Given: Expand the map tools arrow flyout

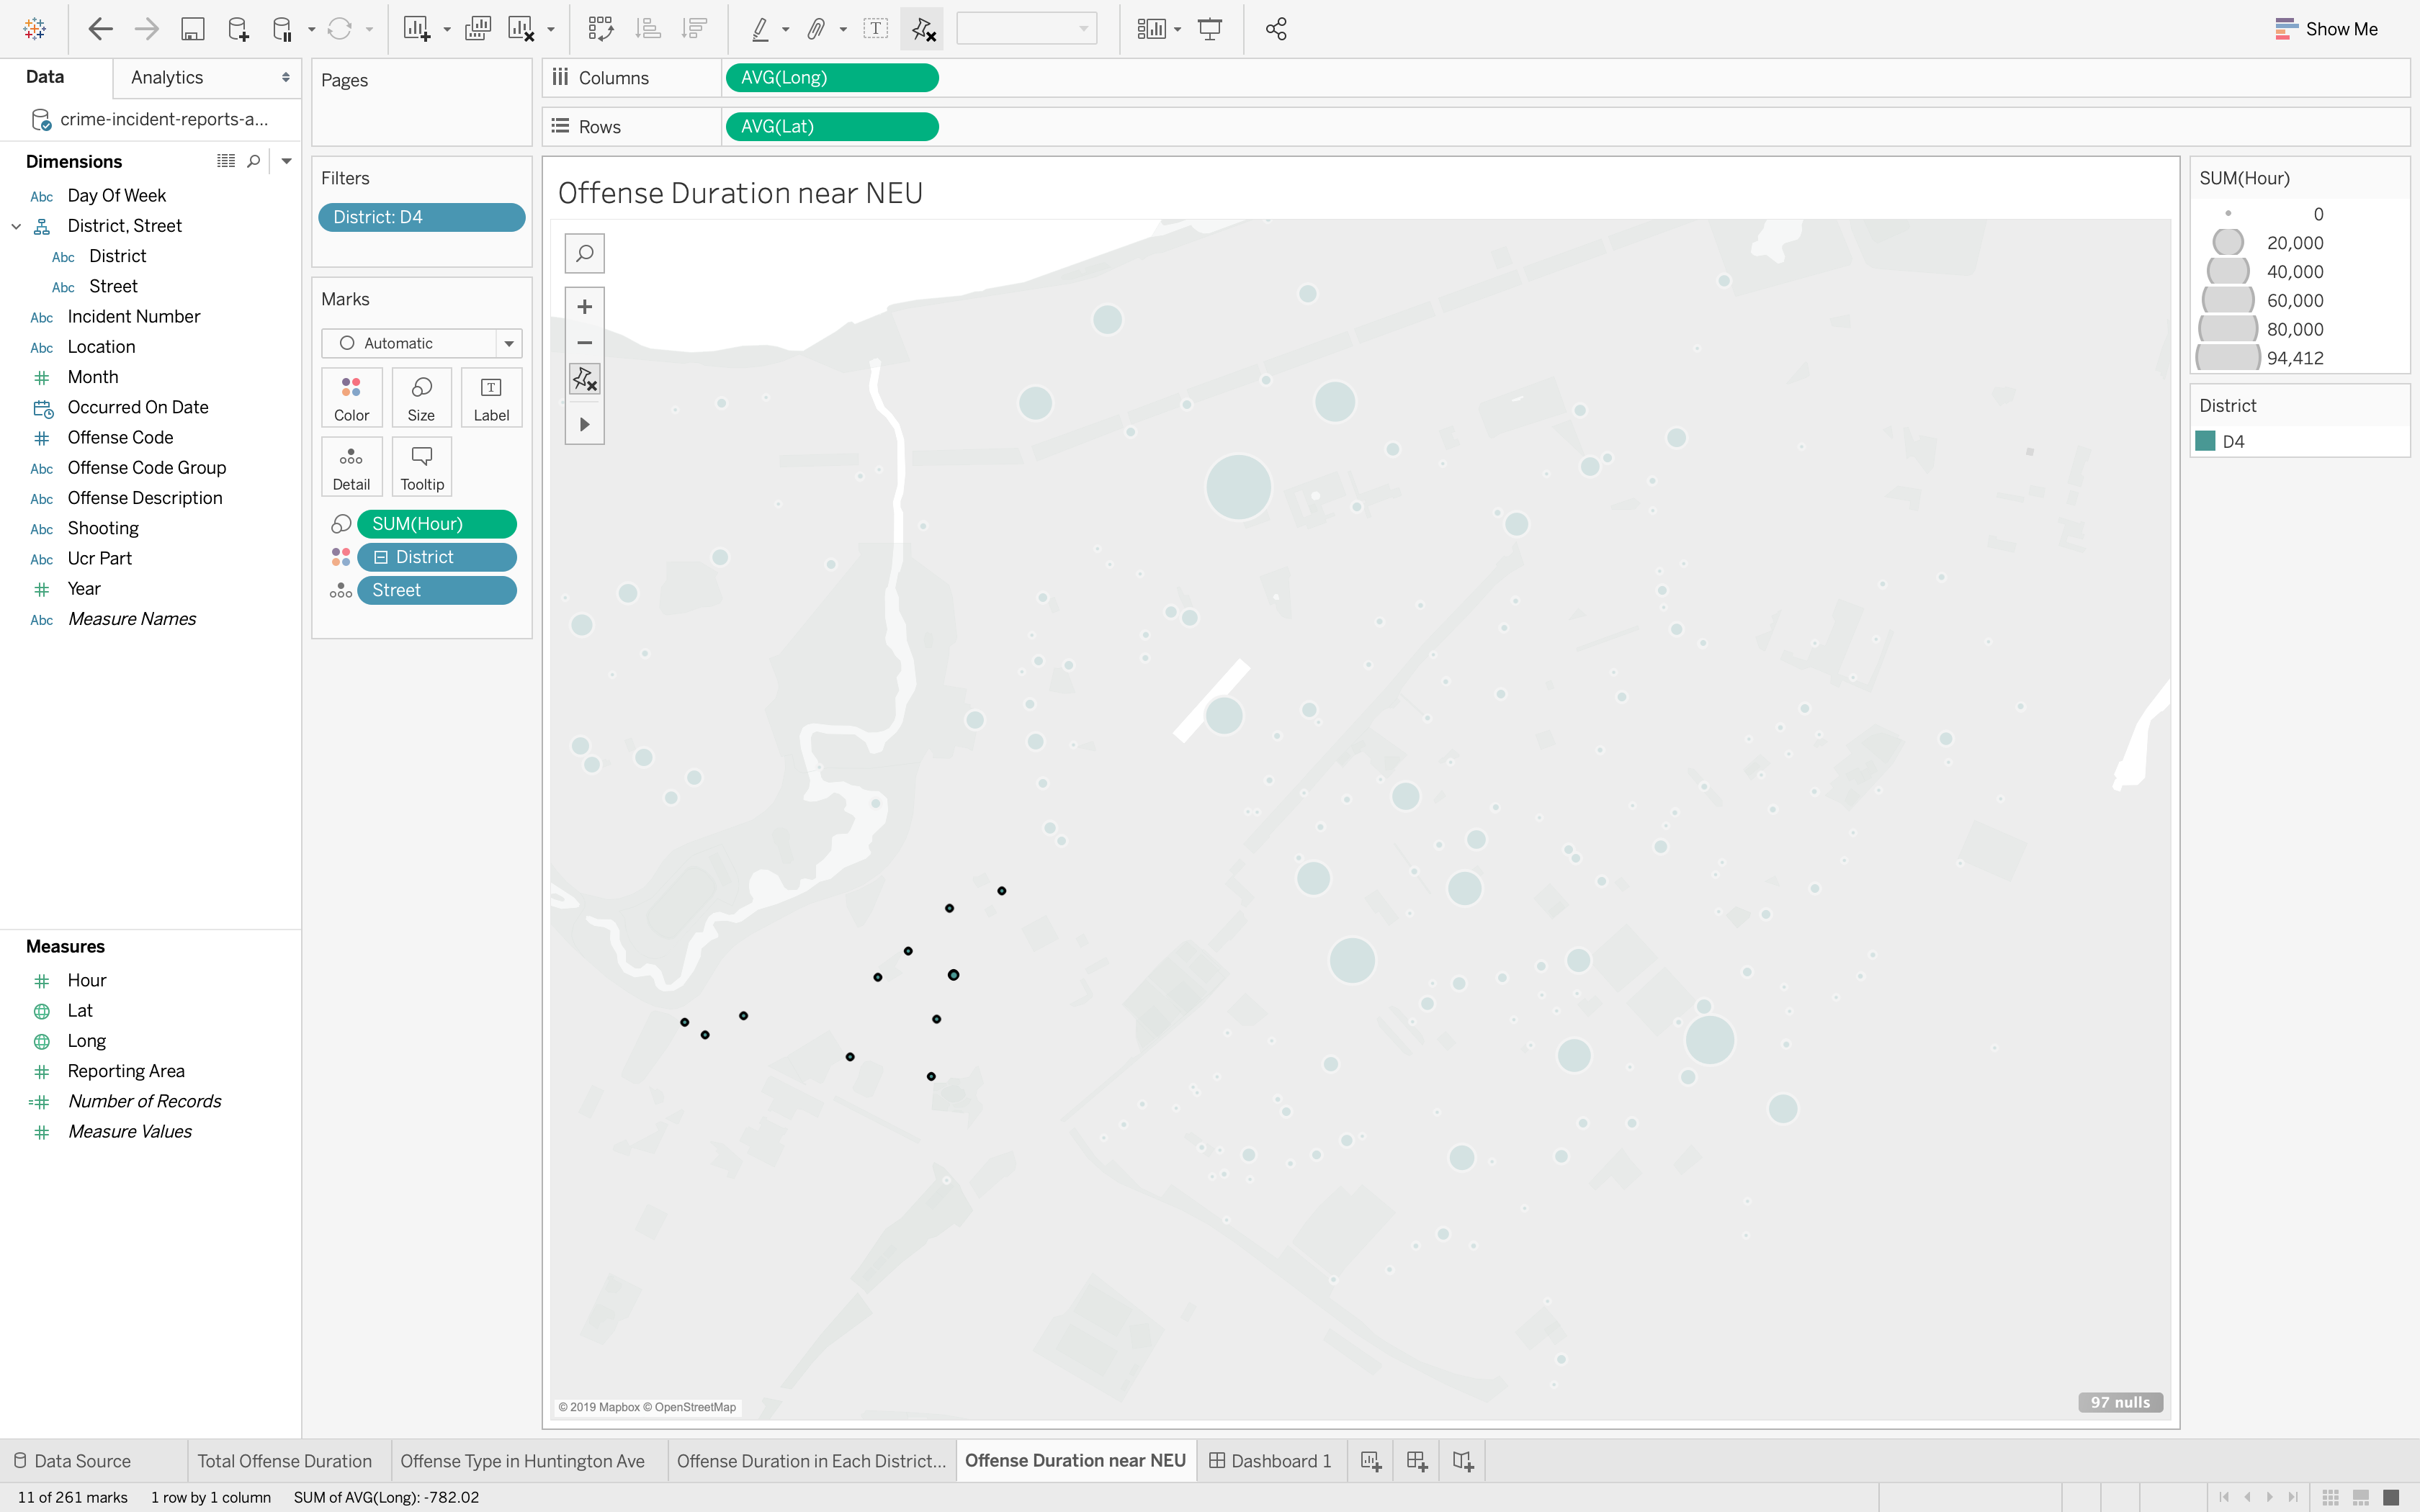Looking at the screenshot, I should click(x=584, y=424).
